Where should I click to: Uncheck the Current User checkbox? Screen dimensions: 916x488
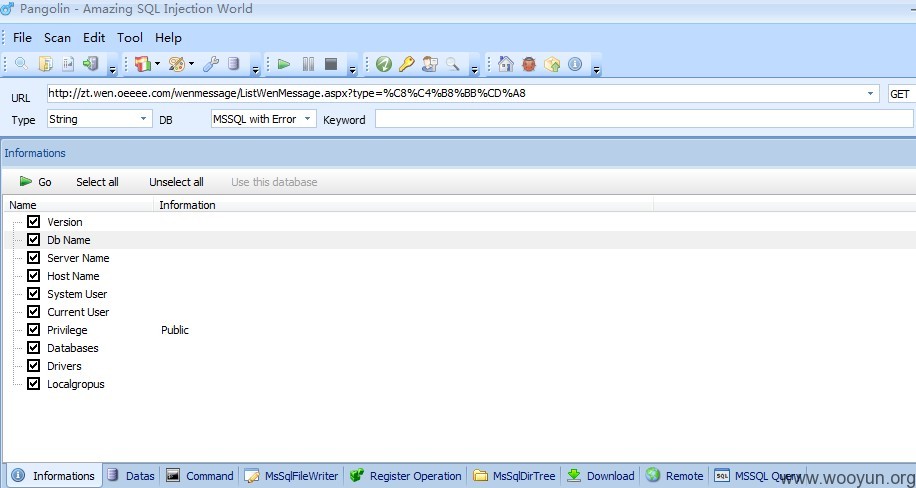tap(33, 312)
